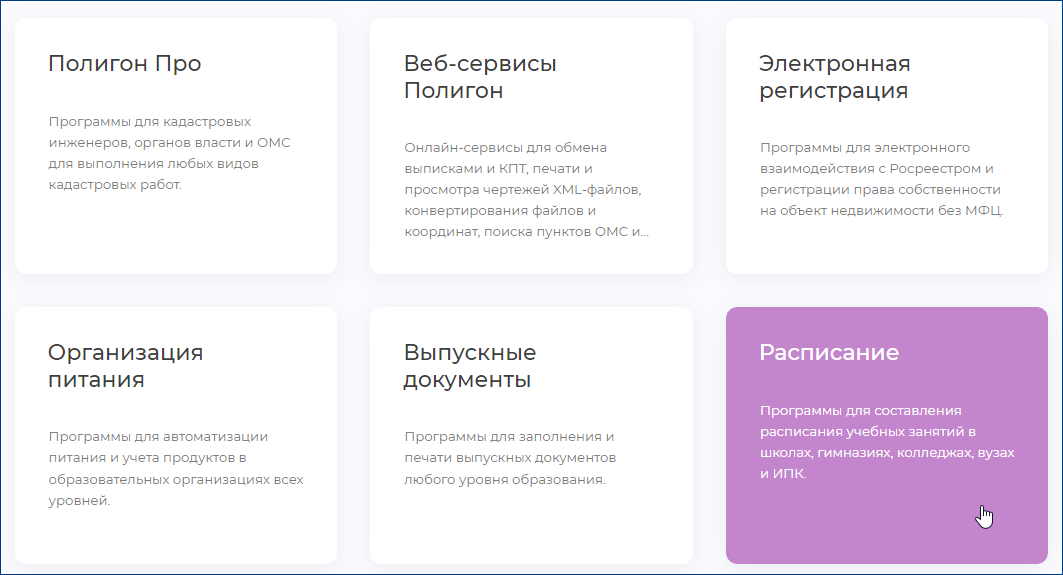Open the Электронная регистрация heading
Image resolution: width=1063 pixels, height=575 pixels.
[834, 77]
